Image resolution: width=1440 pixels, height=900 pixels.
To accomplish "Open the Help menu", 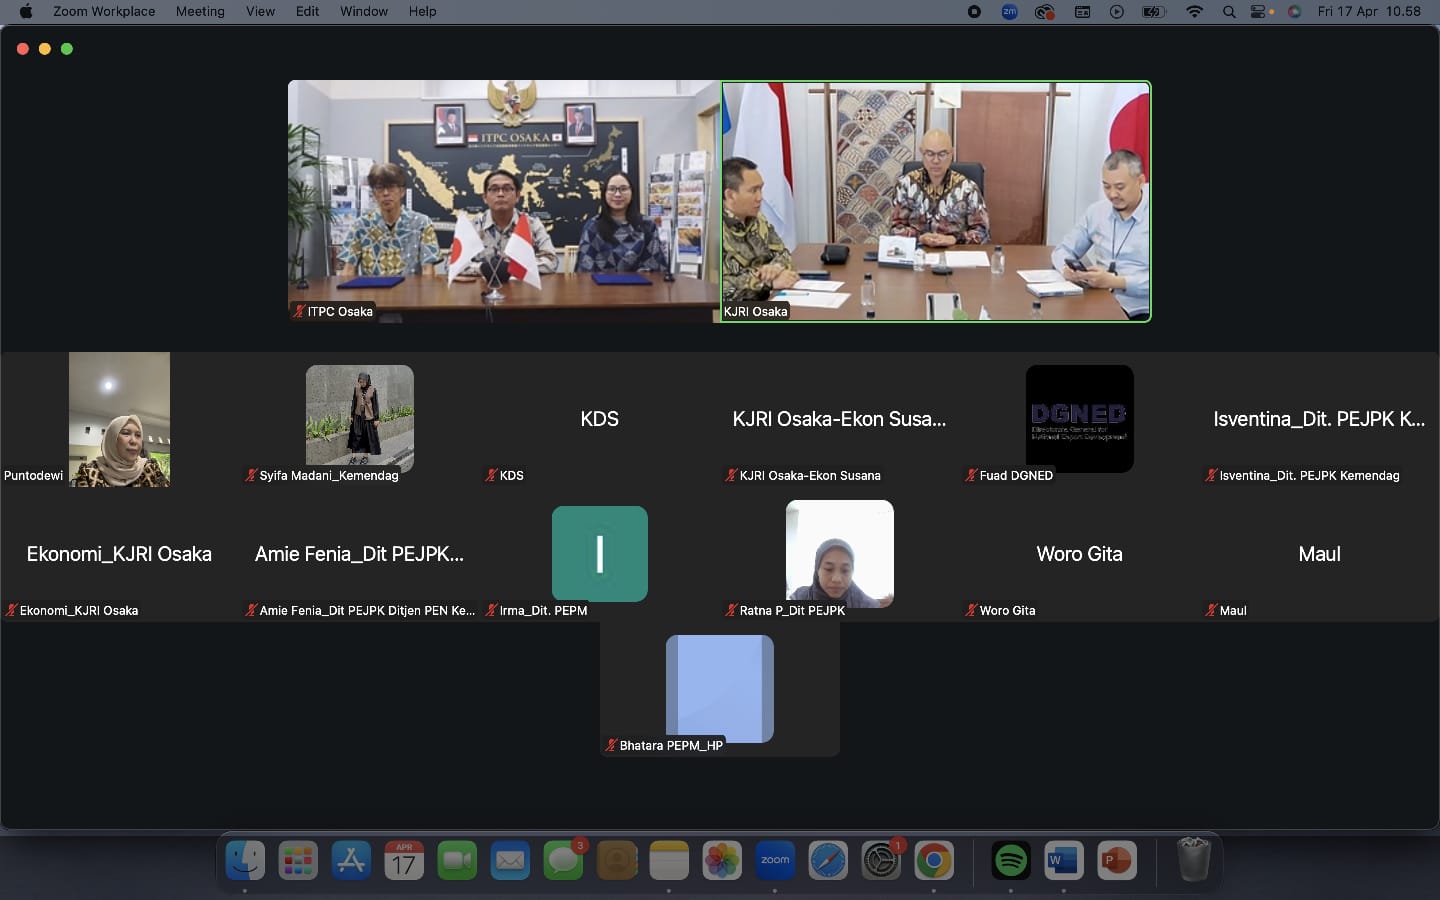I will point(422,12).
